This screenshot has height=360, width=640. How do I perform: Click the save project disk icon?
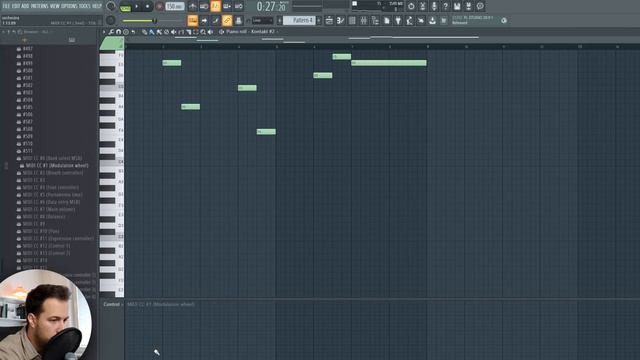point(457,6)
